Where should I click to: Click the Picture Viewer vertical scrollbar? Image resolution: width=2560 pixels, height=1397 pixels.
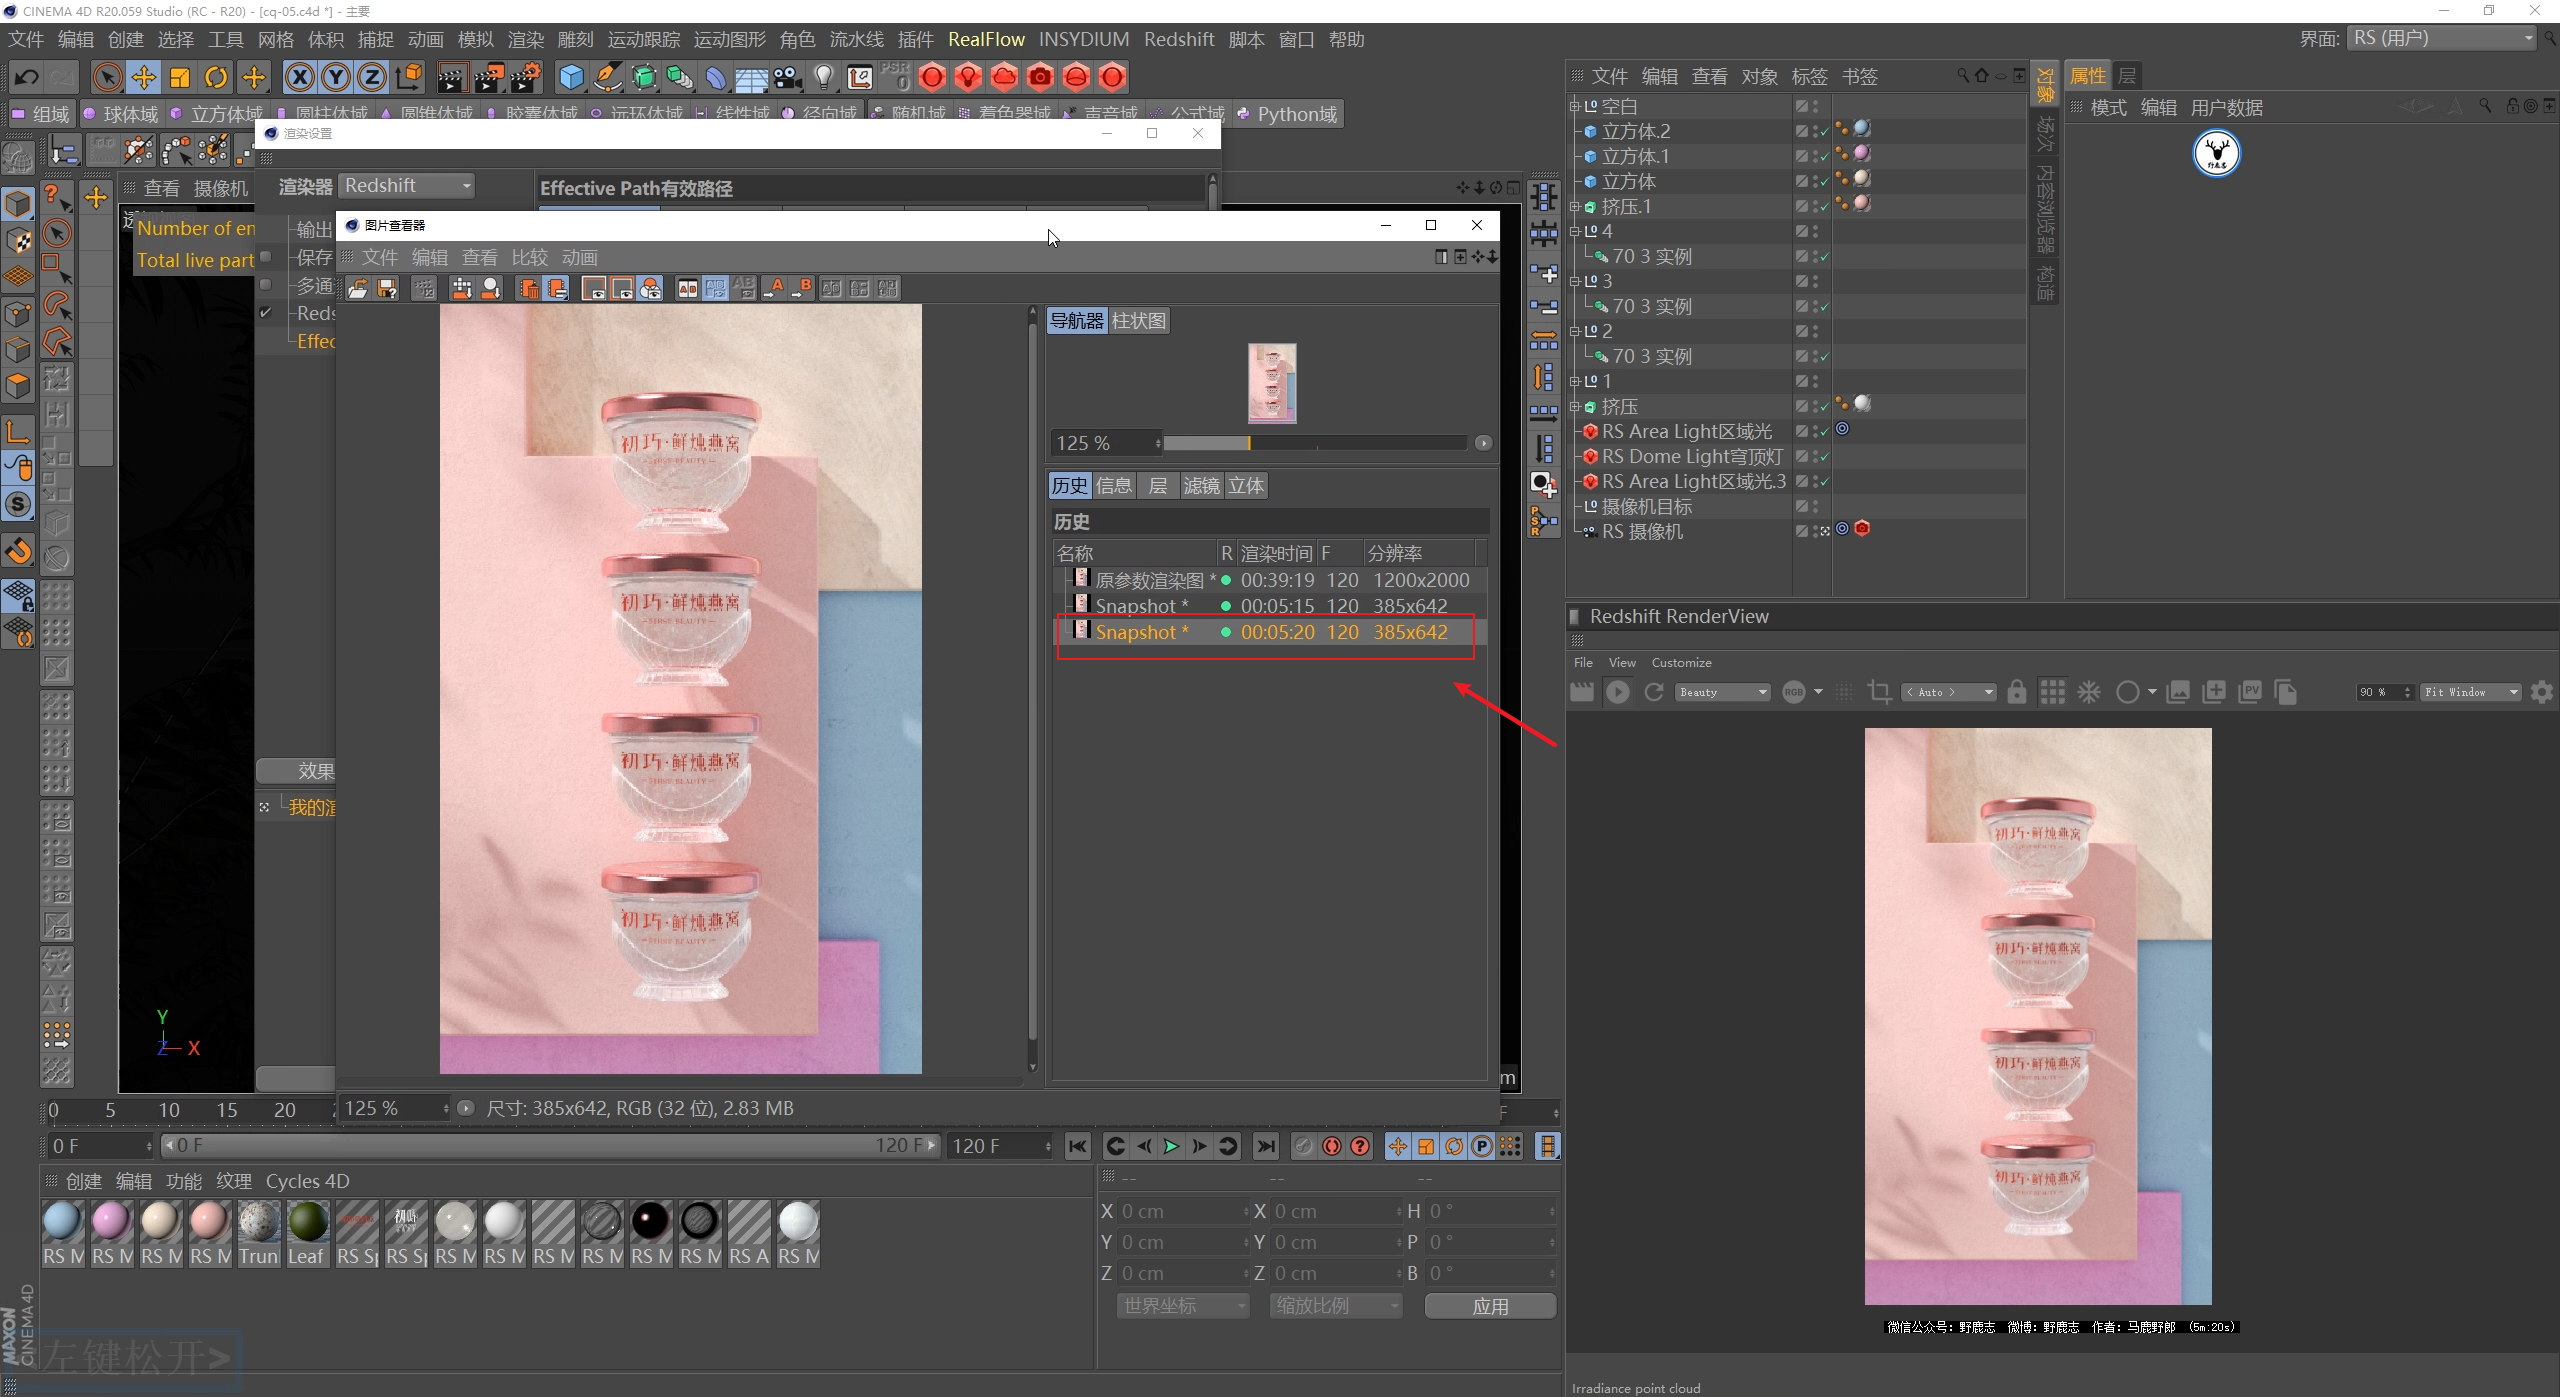[x=1033, y=690]
